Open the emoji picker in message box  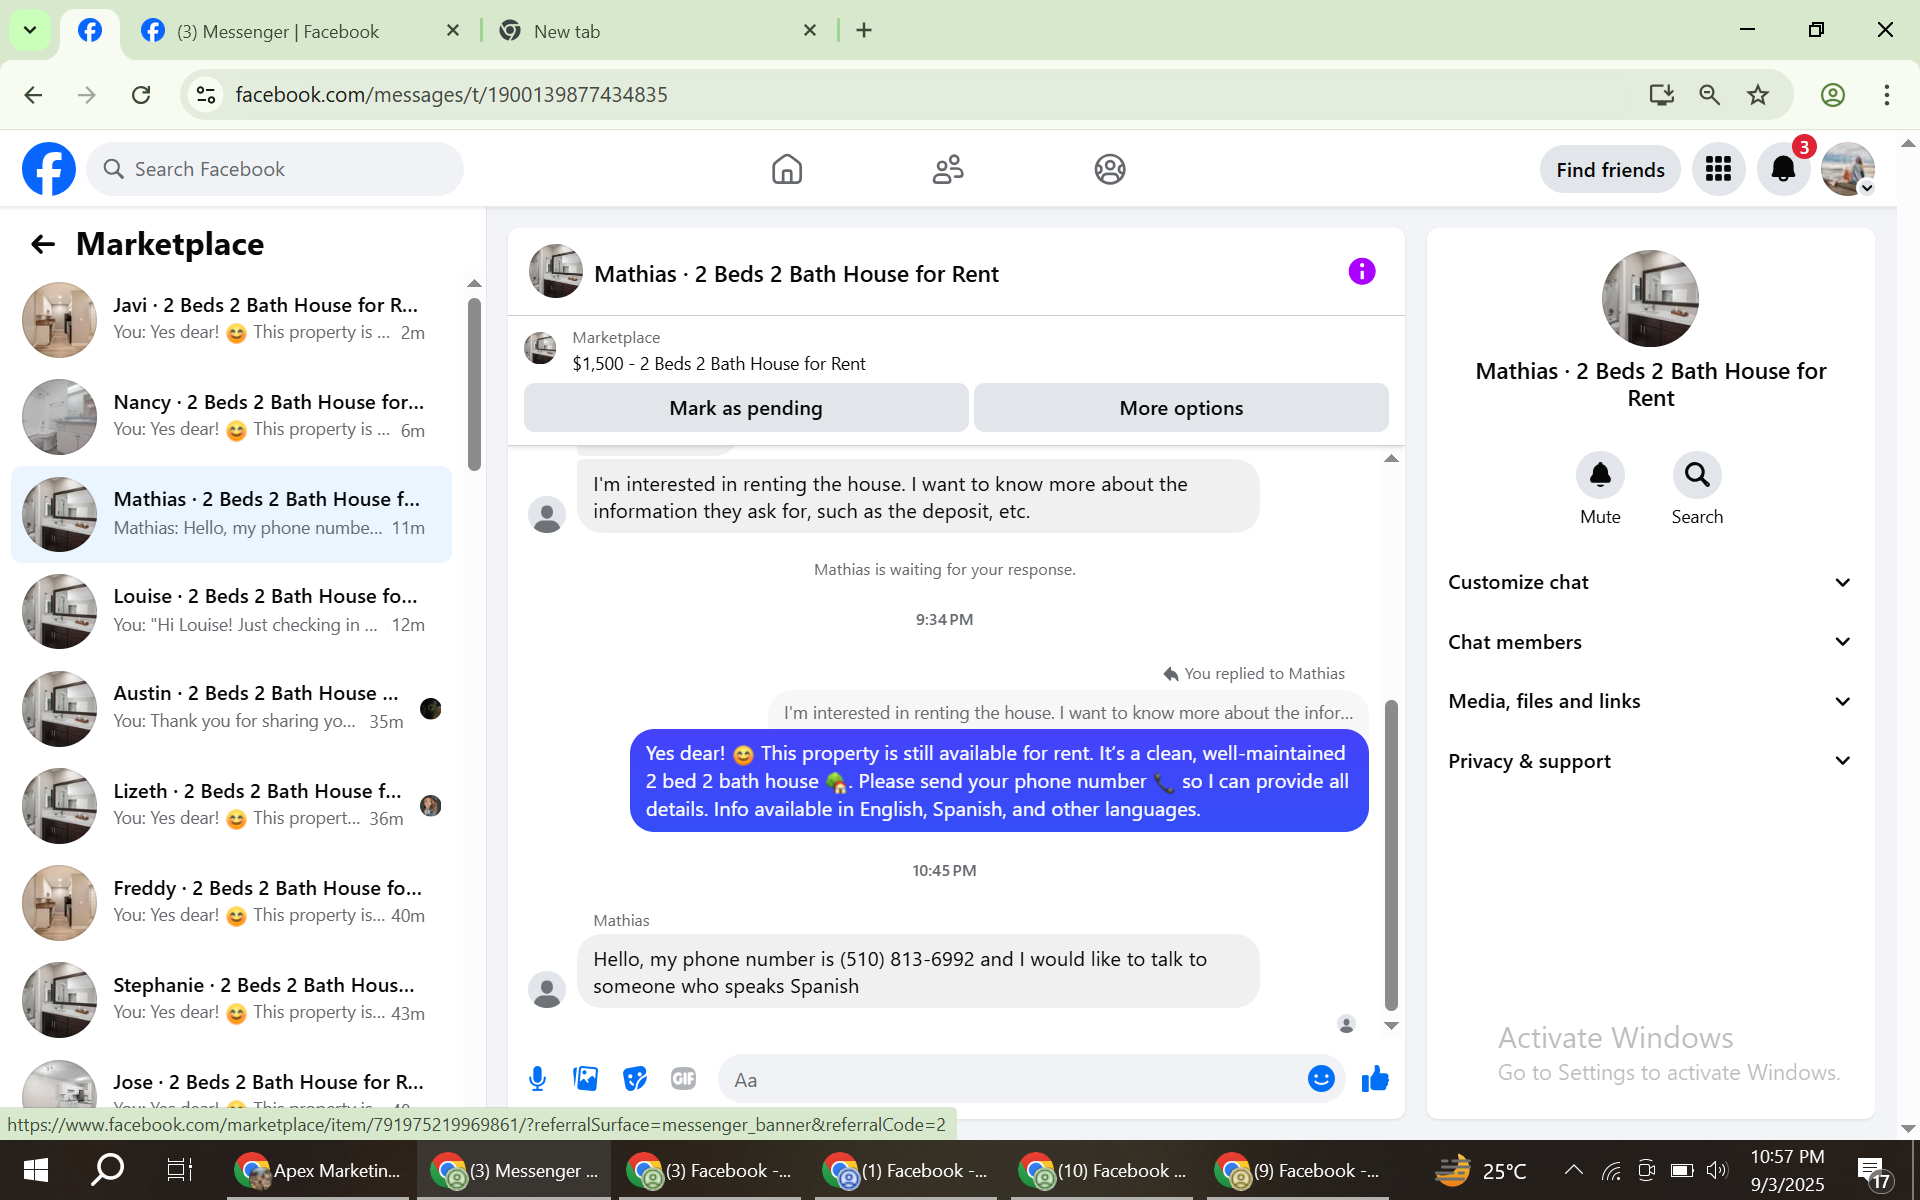[1321, 1079]
